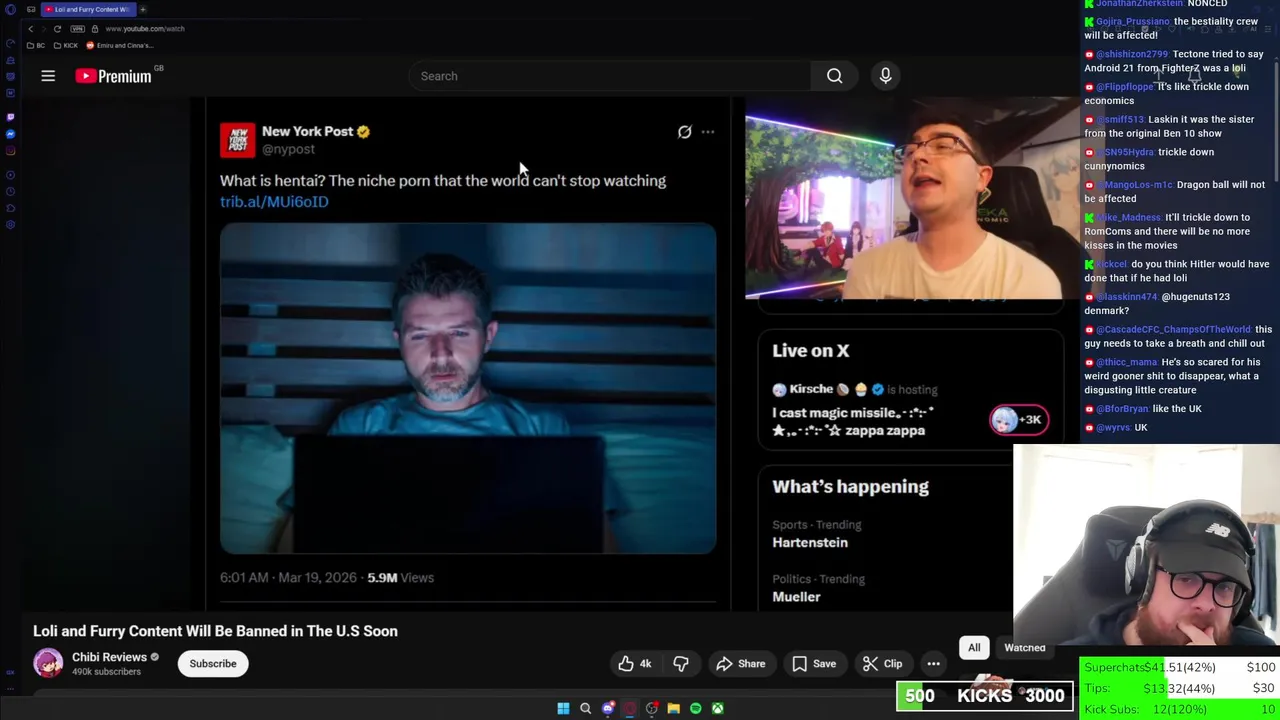
Task: Click the youtube.com/watch address bar
Action: click(x=145, y=29)
